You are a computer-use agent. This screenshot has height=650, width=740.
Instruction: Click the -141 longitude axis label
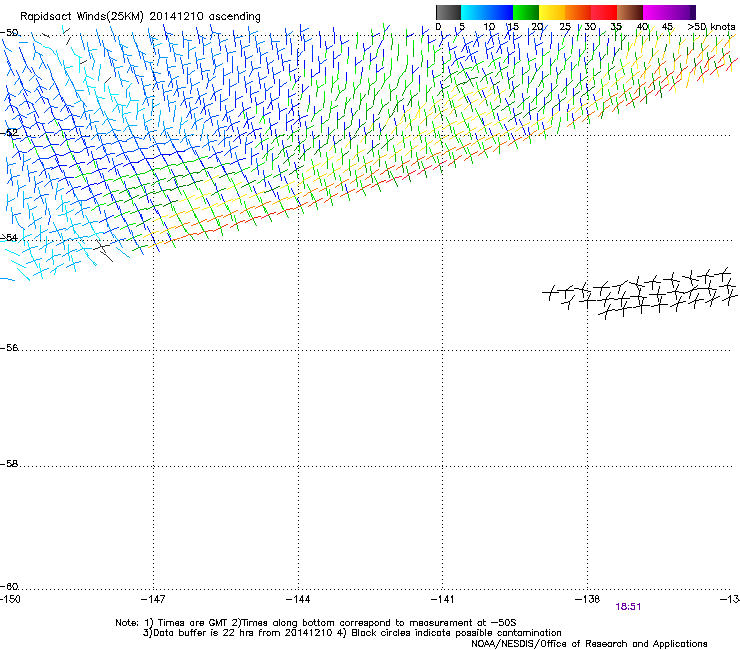443,599
